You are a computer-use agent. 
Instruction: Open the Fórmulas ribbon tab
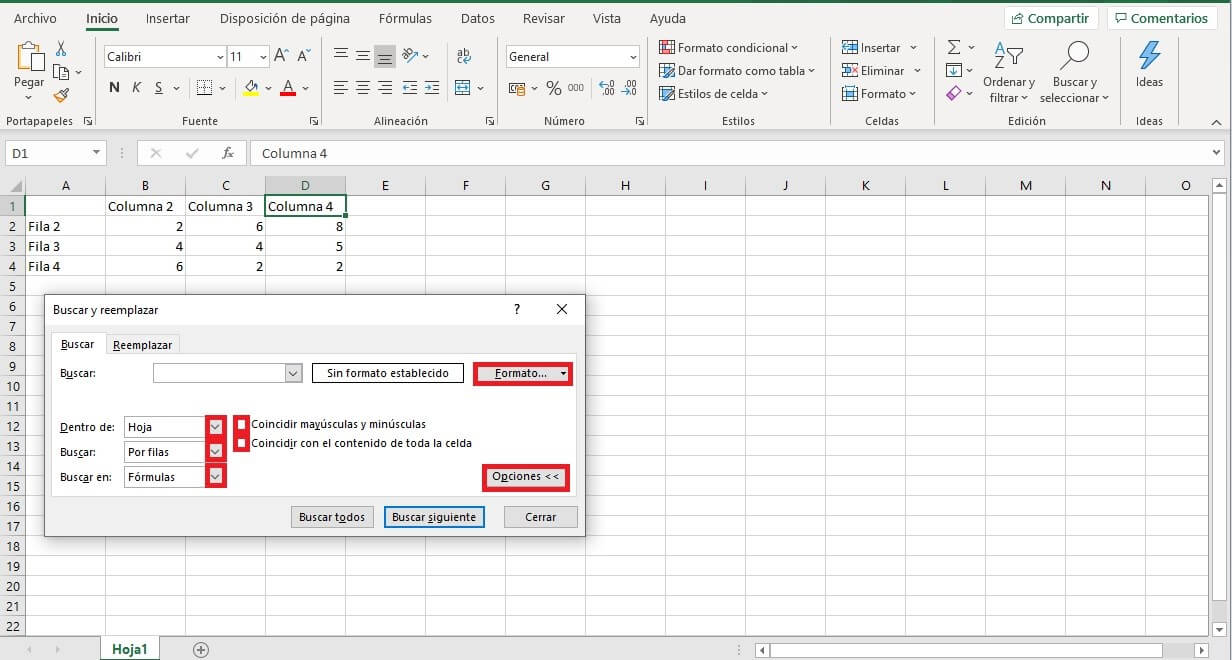(x=405, y=19)
